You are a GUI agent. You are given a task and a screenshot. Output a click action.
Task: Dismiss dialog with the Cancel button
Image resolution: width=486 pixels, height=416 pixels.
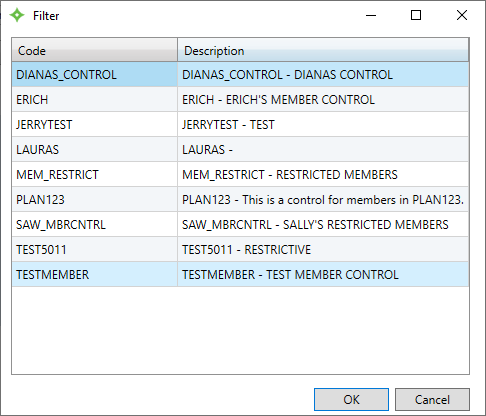(432, 399)
